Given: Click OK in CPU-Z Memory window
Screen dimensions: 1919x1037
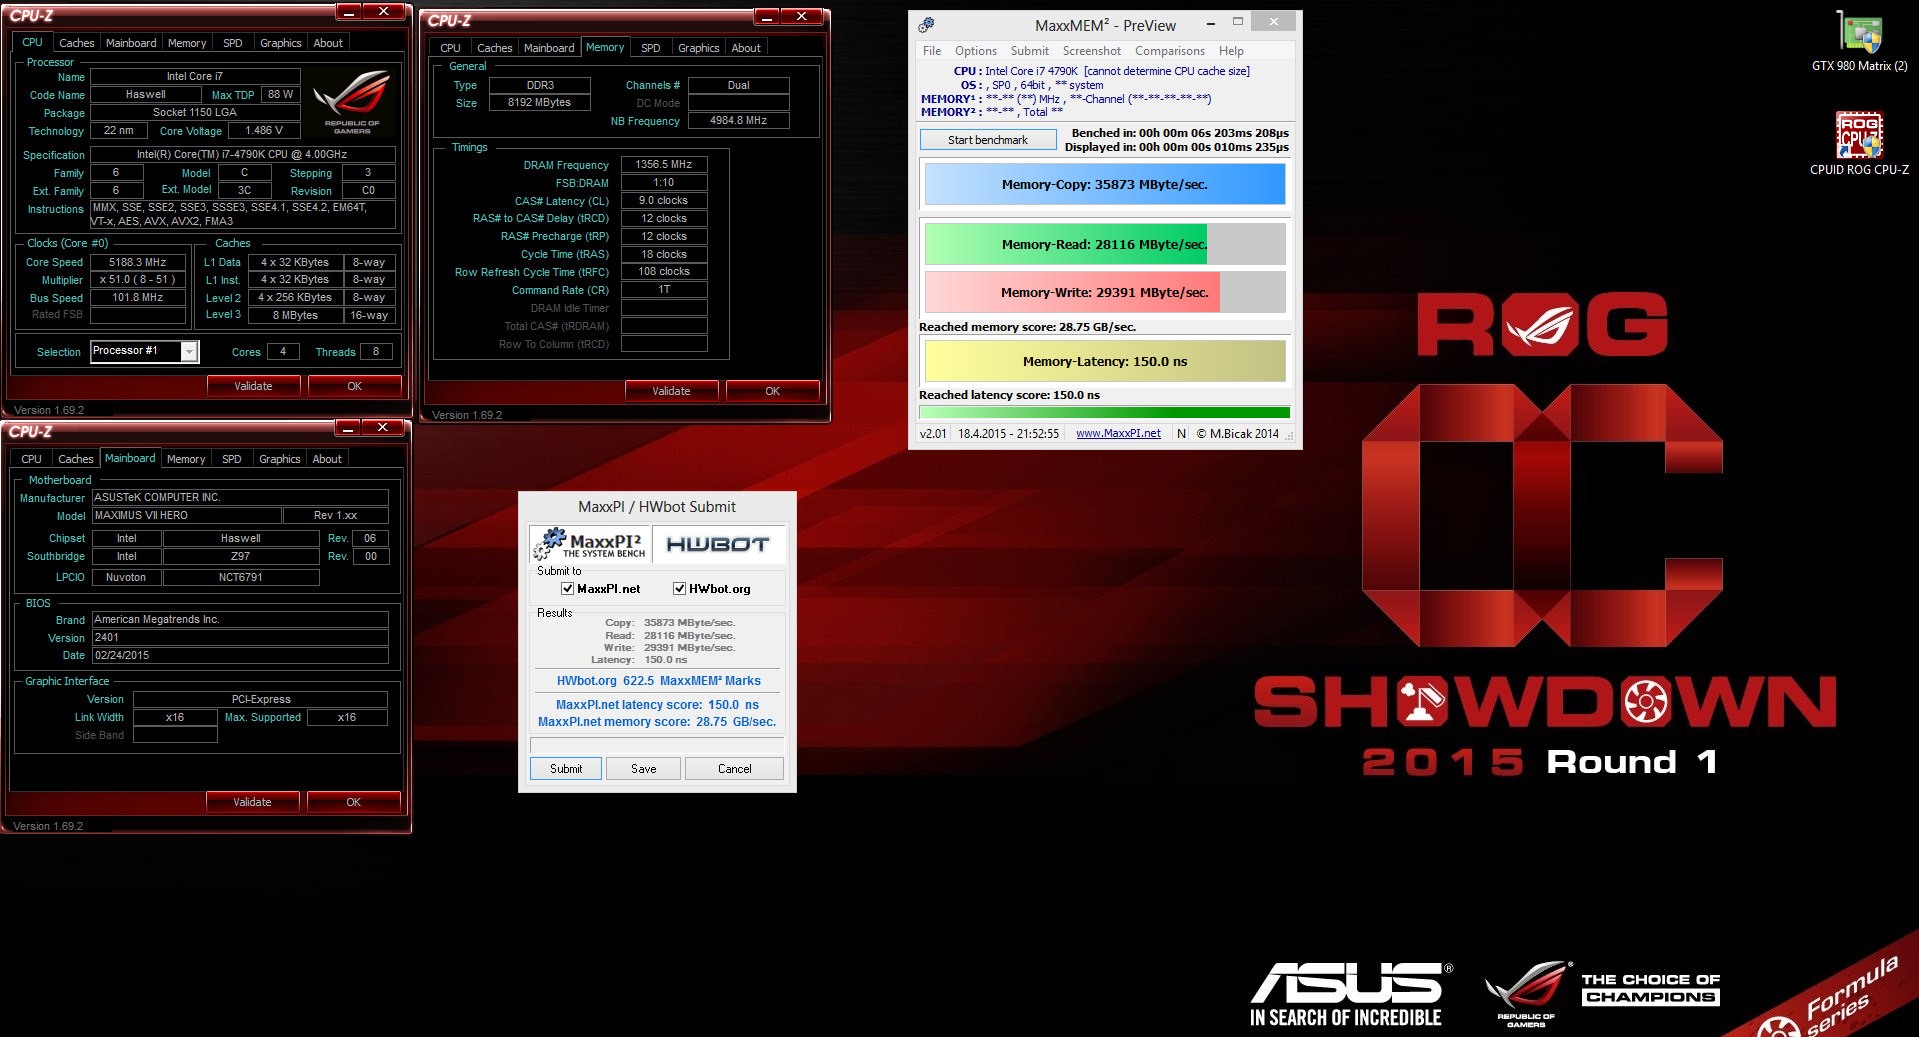Looking at the screenshot, I should (772, 391).
